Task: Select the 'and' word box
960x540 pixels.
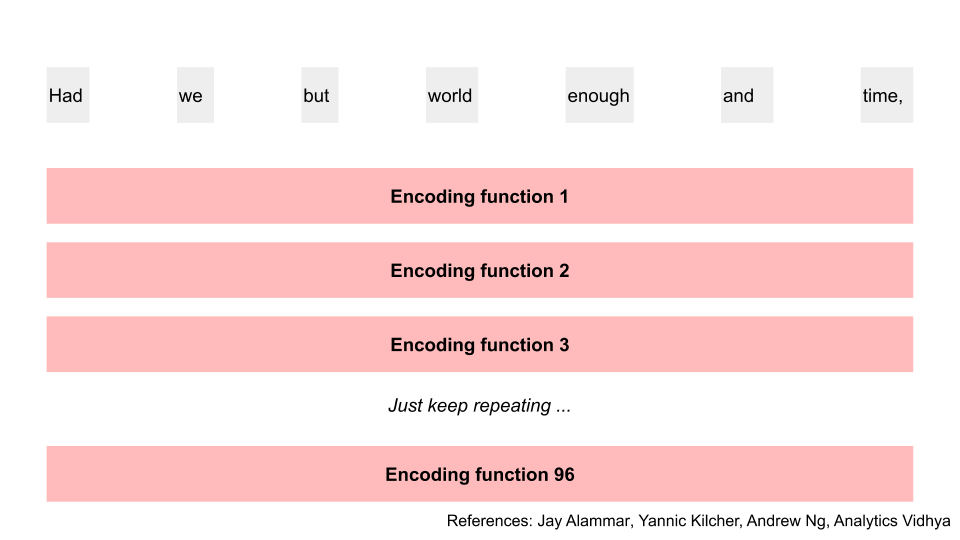Action: coord(747,95)
